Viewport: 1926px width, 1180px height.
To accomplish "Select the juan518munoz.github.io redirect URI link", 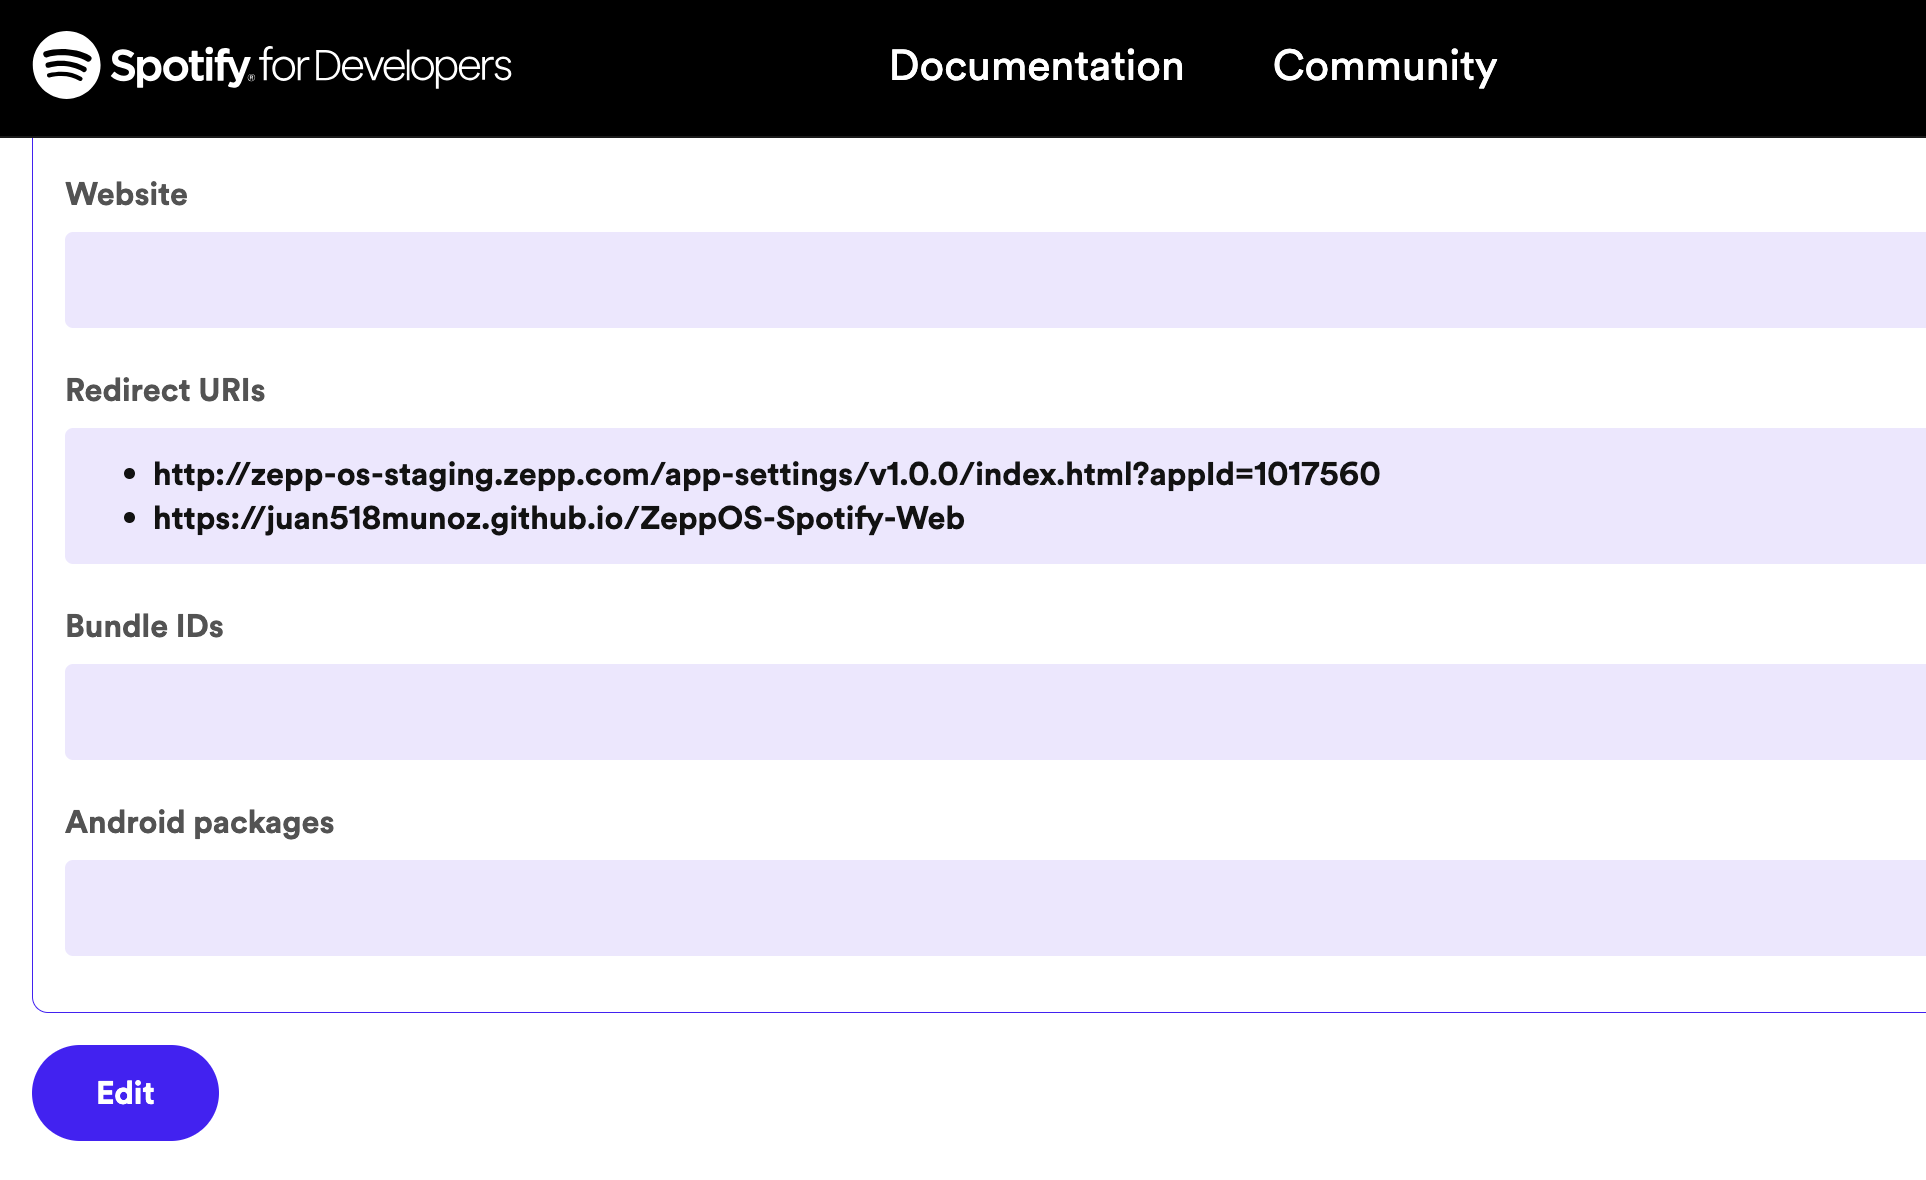I will [558, 518].
